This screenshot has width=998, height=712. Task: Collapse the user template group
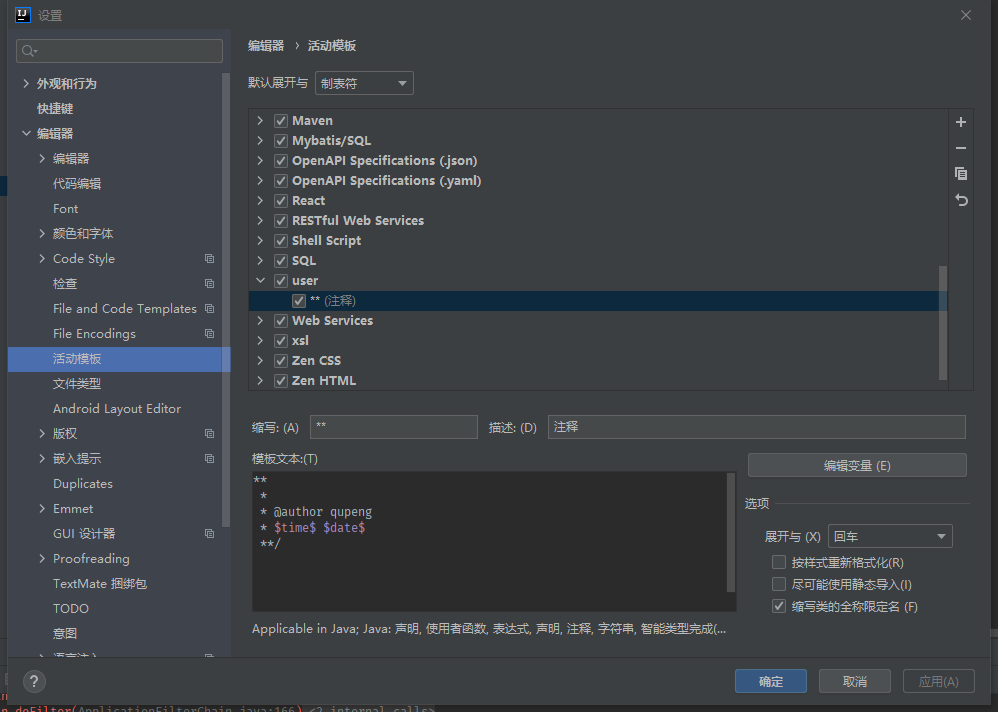click(260, 280)
